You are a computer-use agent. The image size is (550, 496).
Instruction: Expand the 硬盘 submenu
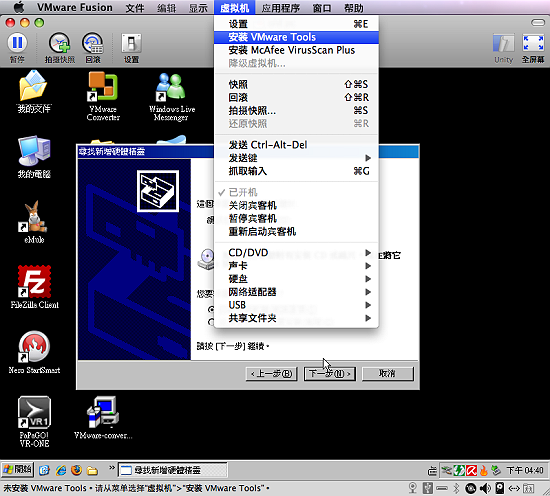(296, 279)
